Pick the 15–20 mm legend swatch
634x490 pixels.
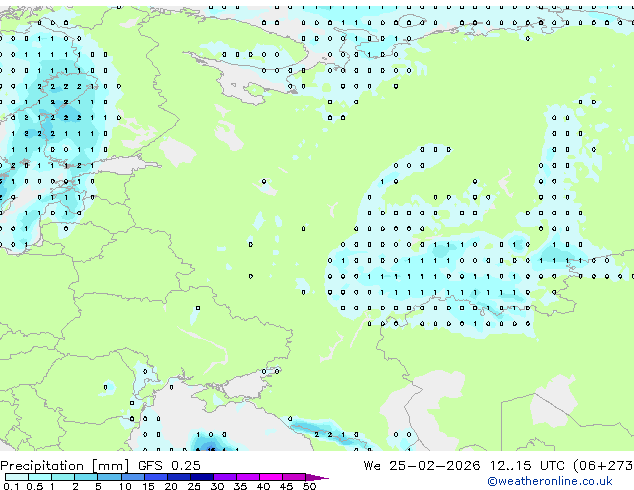(x=155, y=477)
